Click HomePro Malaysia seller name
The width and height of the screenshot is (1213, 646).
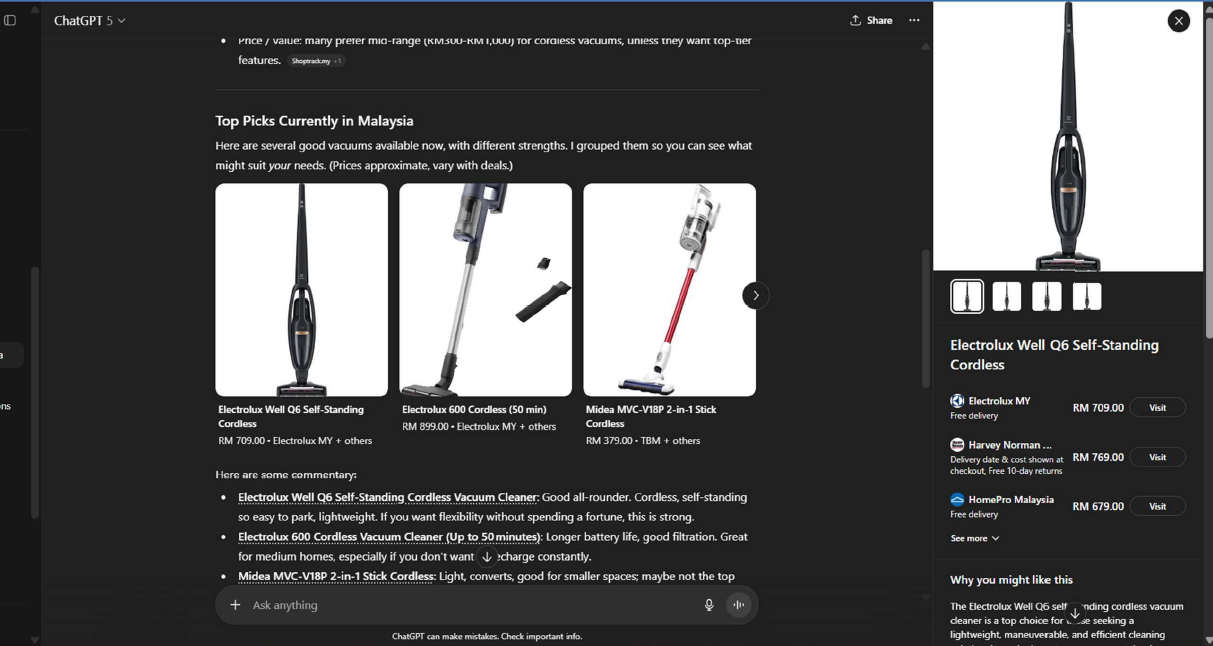(x=1011, y=499)
